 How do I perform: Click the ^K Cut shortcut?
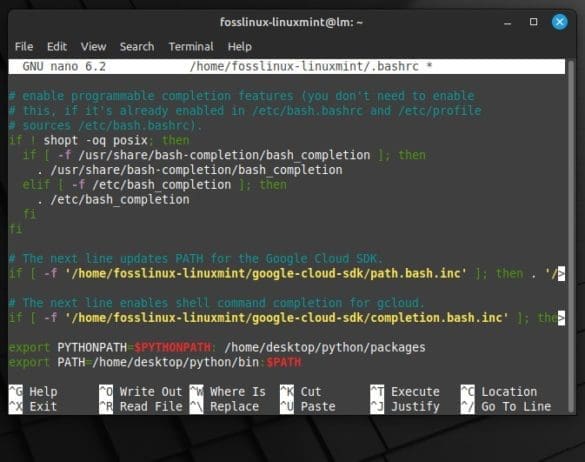point(301,392)
